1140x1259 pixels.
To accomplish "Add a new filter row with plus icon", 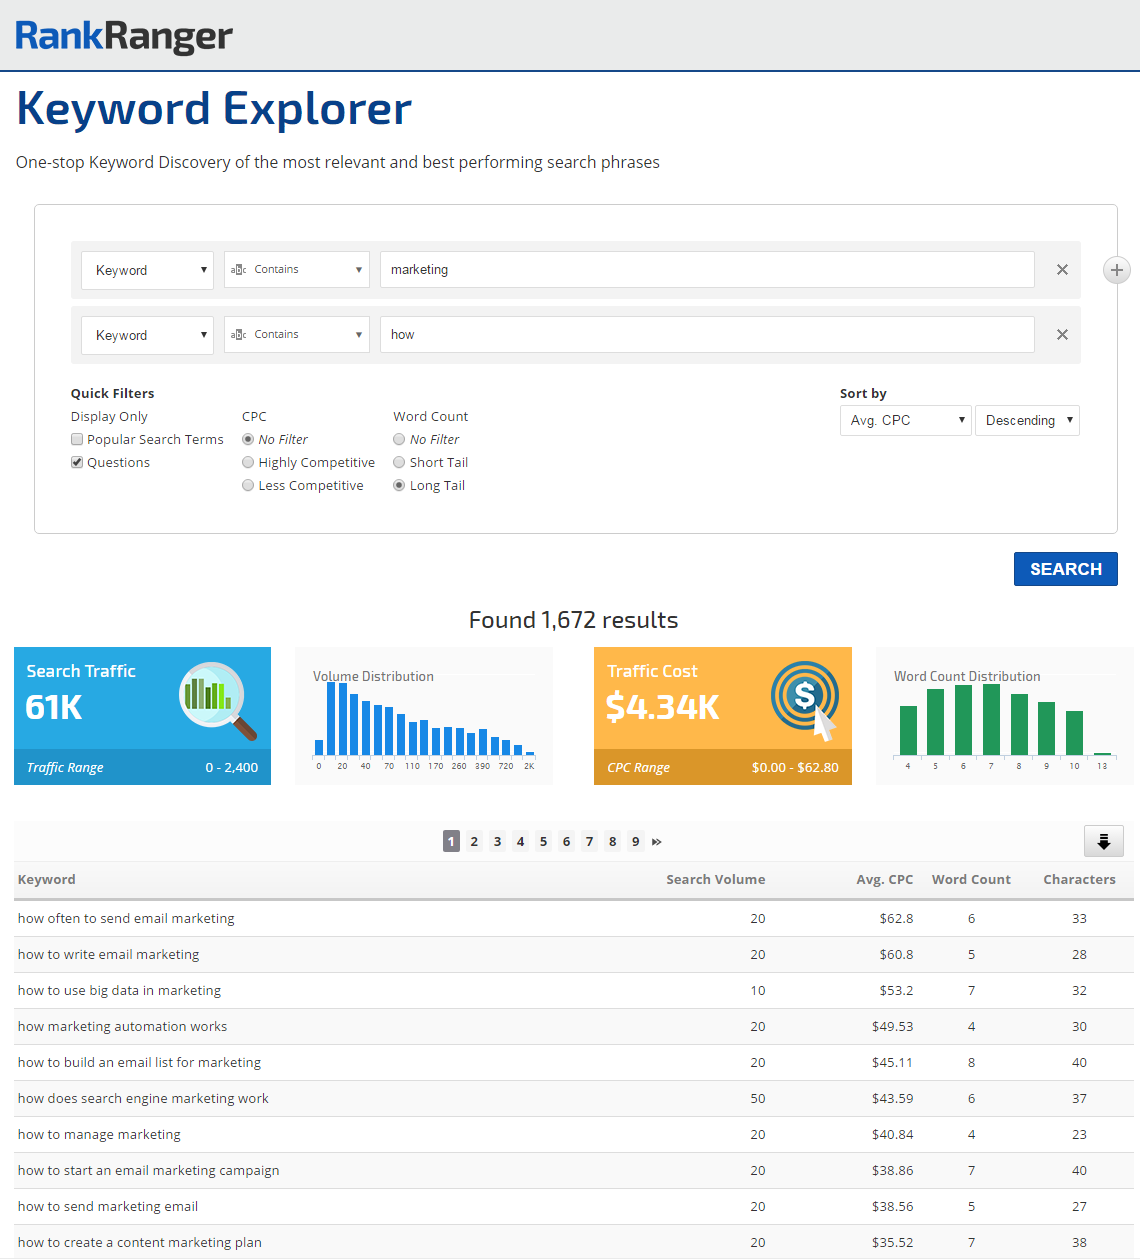I will (1116, 270).
